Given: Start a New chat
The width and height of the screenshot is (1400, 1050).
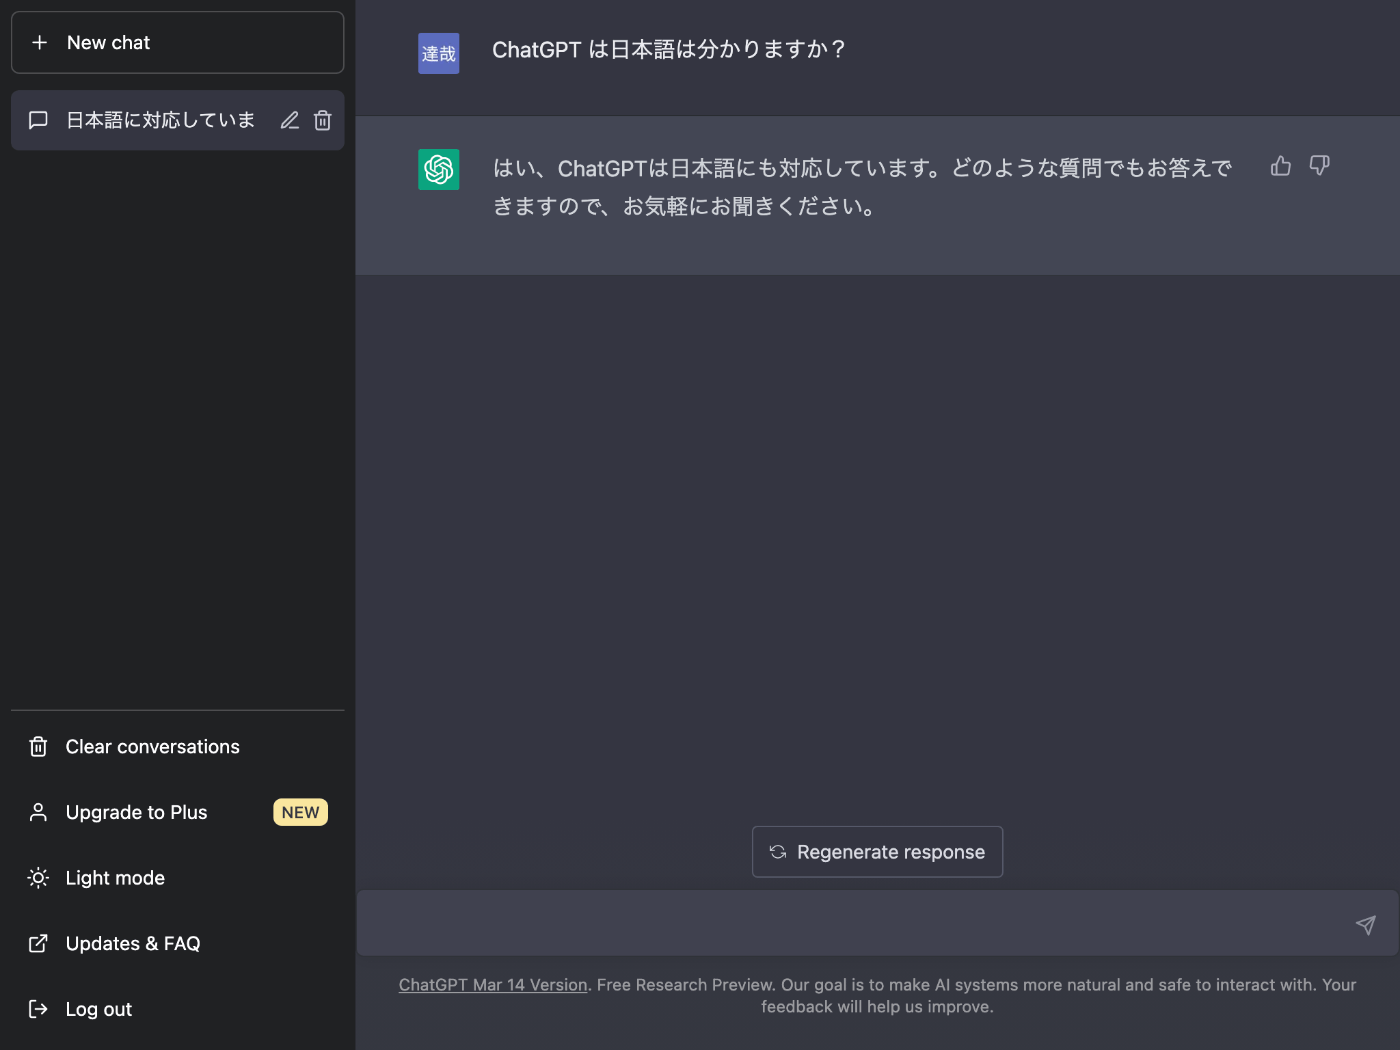Looking at the screenshot, I should pos(177,42).
